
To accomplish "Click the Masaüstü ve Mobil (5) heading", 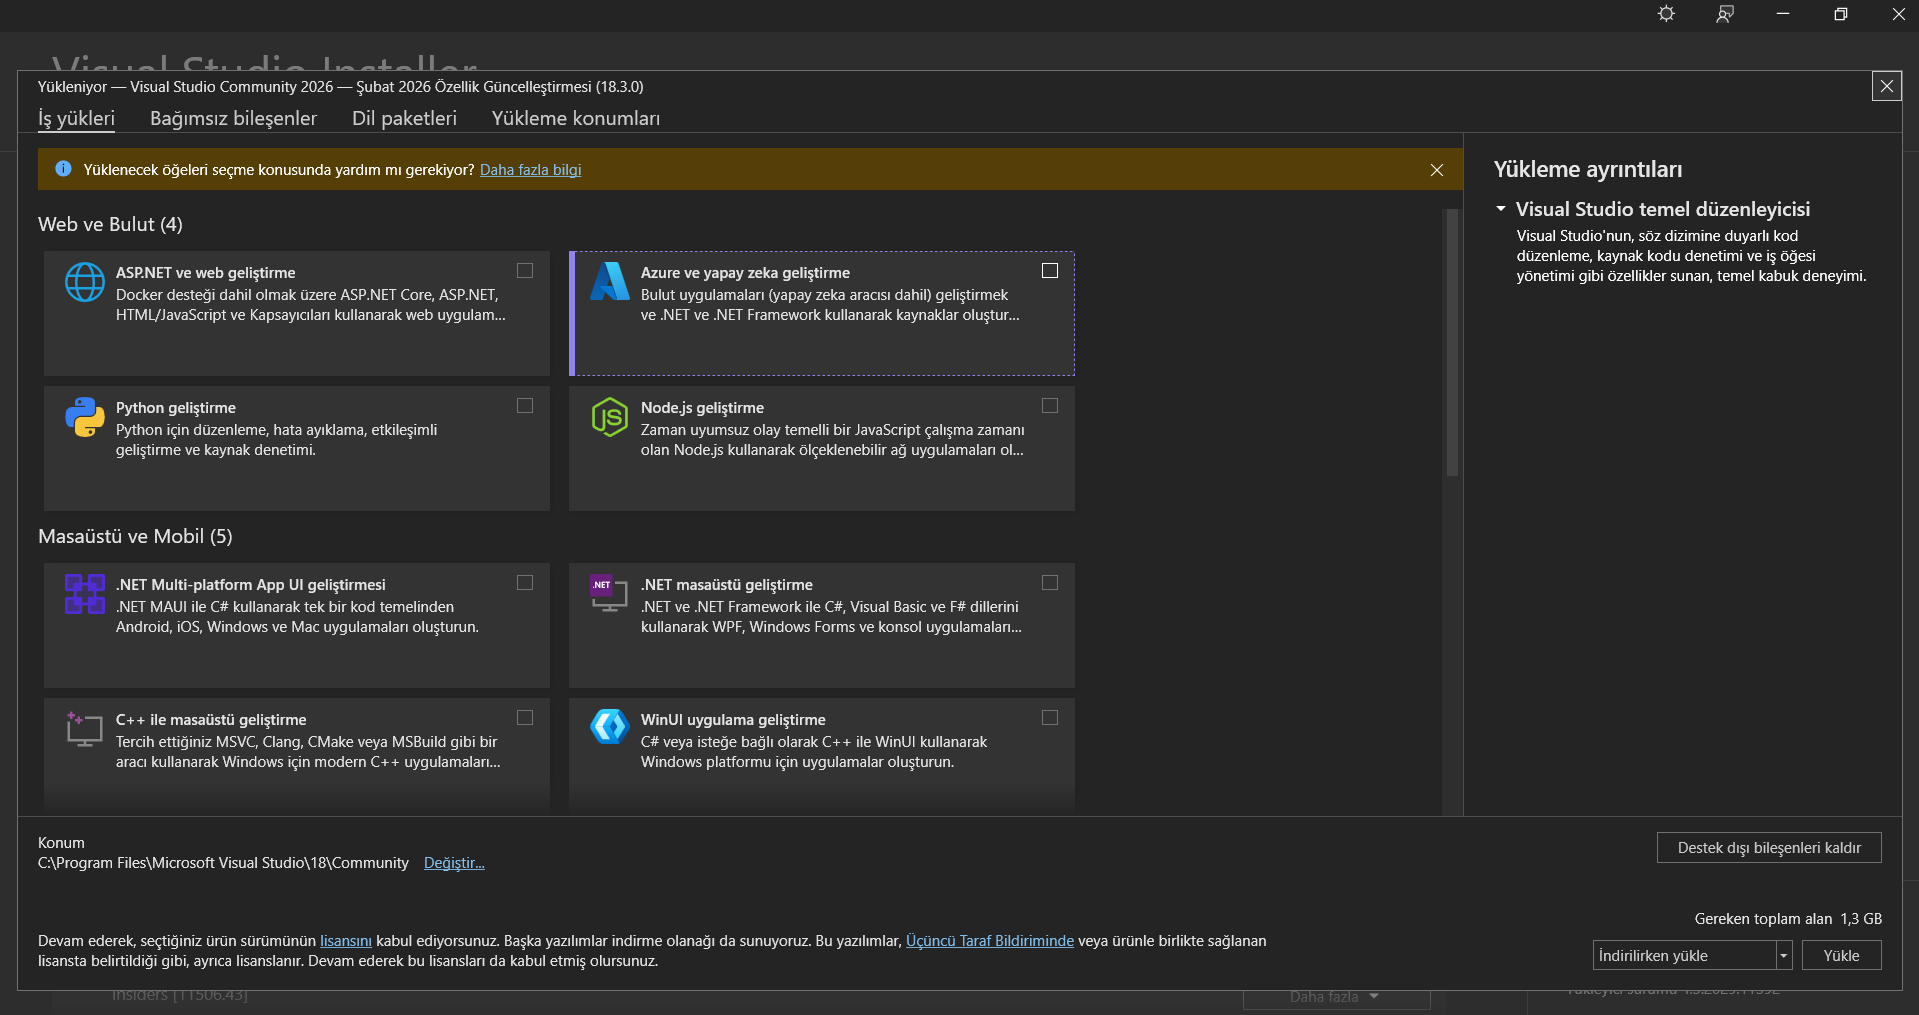I will (135, 537).
